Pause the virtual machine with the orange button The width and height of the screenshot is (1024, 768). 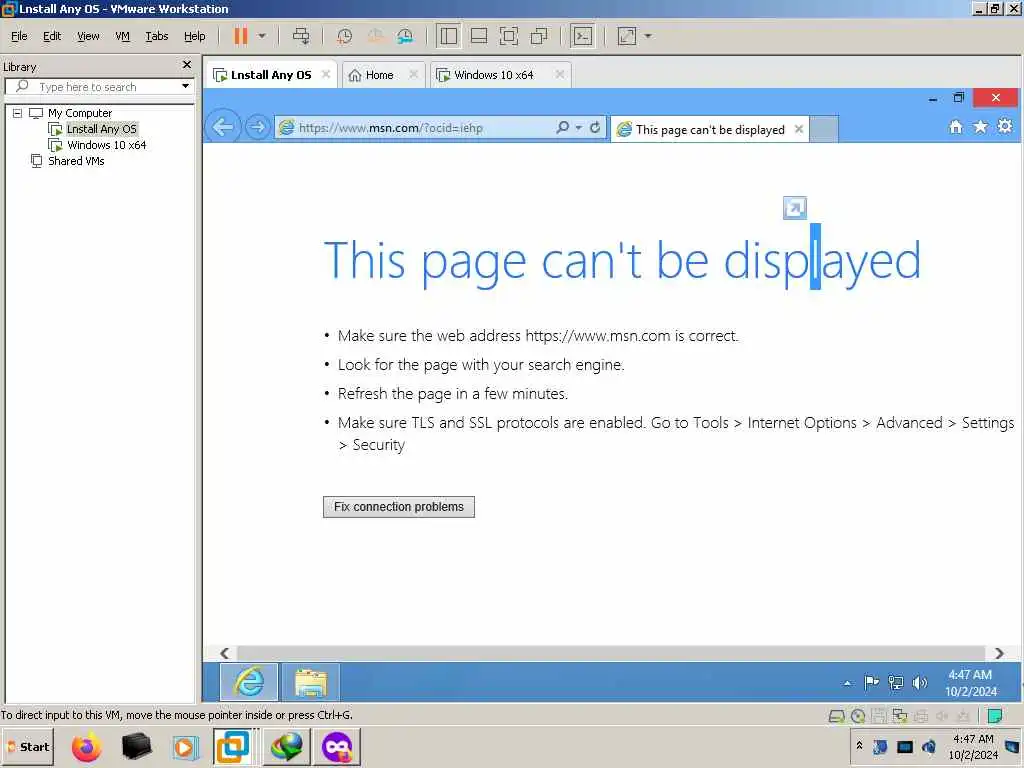(240, 36)
